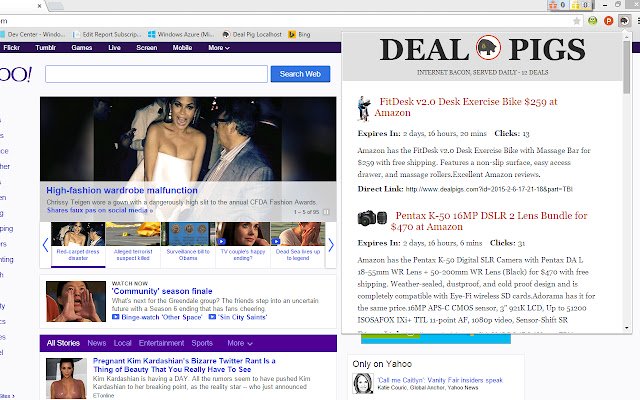The height and width of the screenshot is (400, 640).
Task: Click scroll-down arrow of Deal Pigs popup
Action: pos(627,328)
